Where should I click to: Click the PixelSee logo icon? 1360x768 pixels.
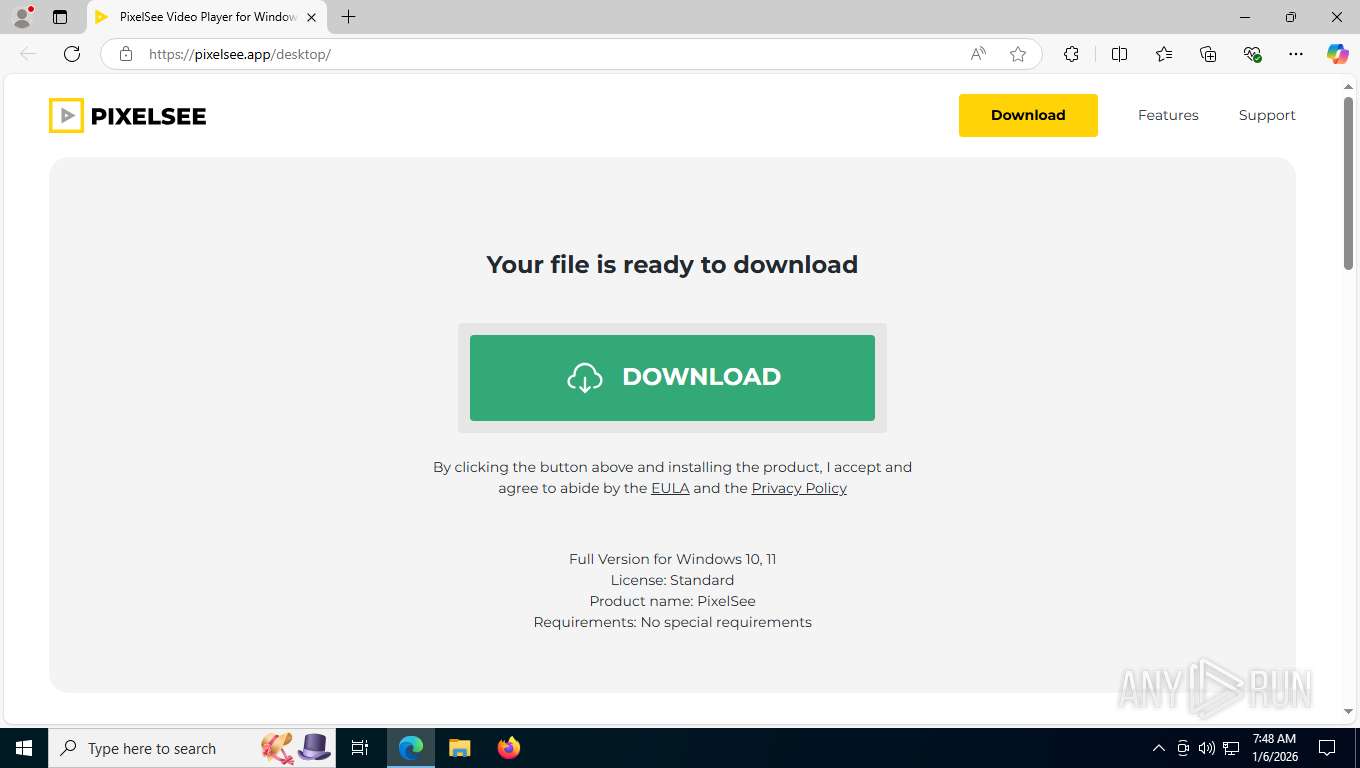[66, 116]
